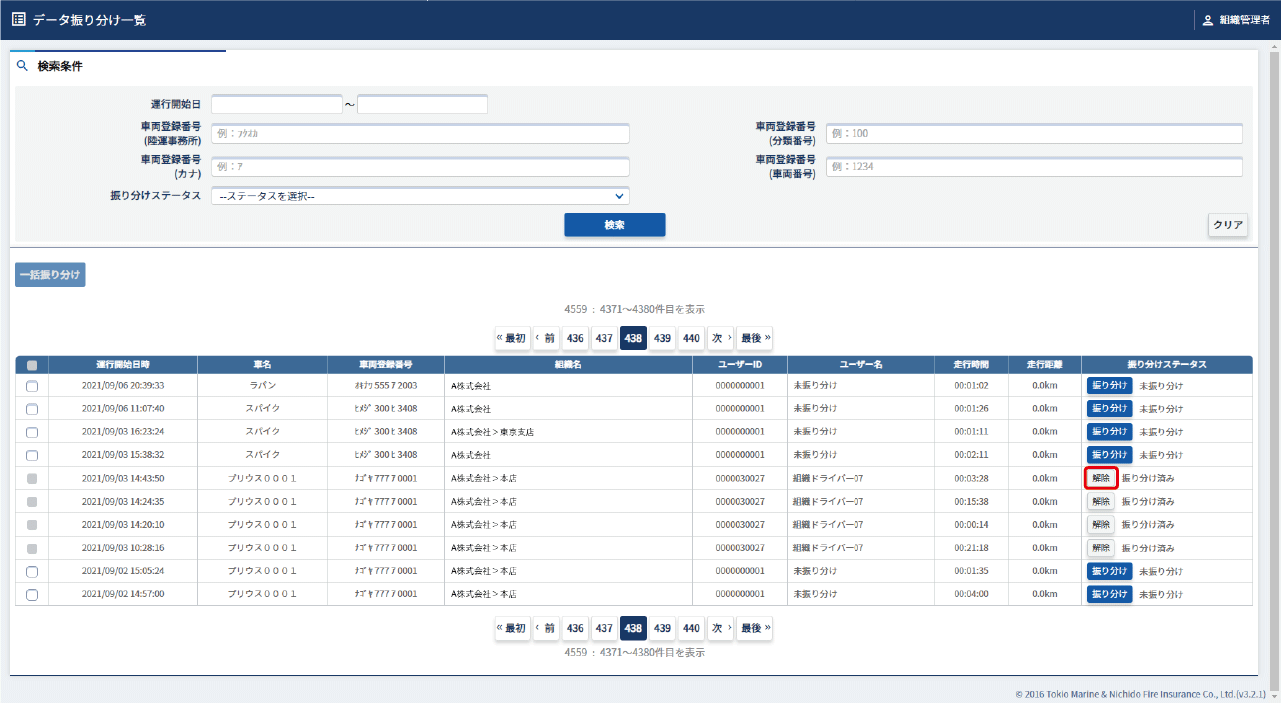Check the row for 2021/09/02 14:57:00
Viewport: 1281px width, 704px height.
[32, 595]
